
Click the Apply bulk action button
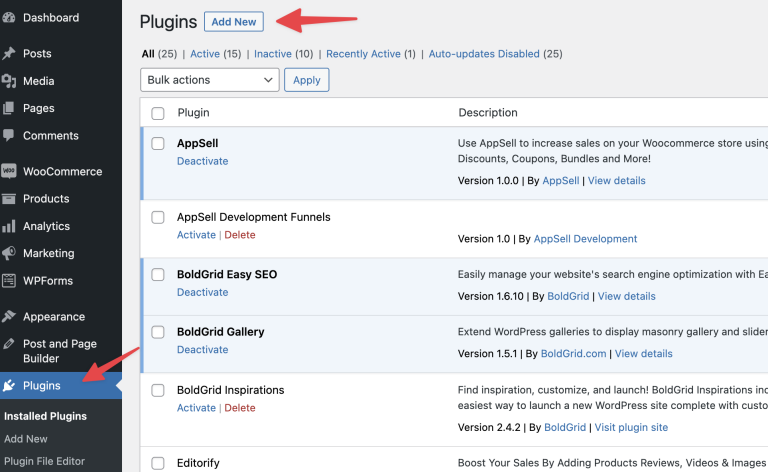pos(307,80)
